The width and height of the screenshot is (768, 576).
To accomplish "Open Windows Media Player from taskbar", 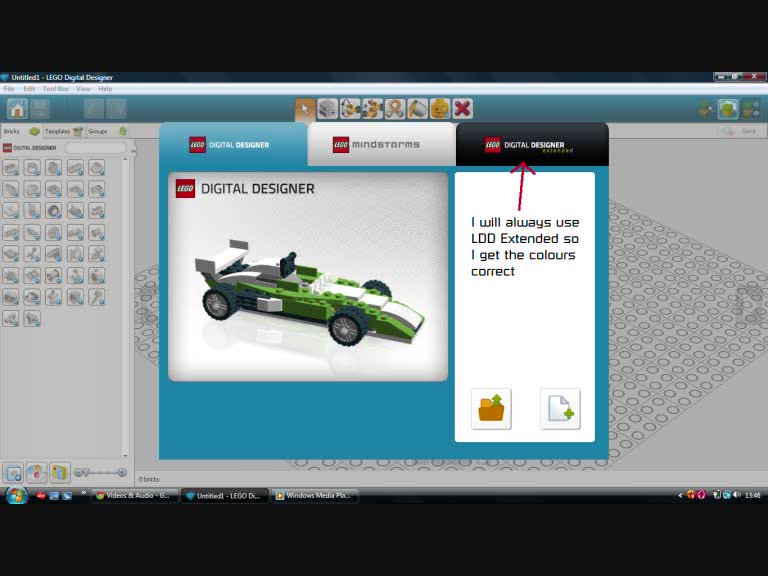I will [x=314, y=495].
